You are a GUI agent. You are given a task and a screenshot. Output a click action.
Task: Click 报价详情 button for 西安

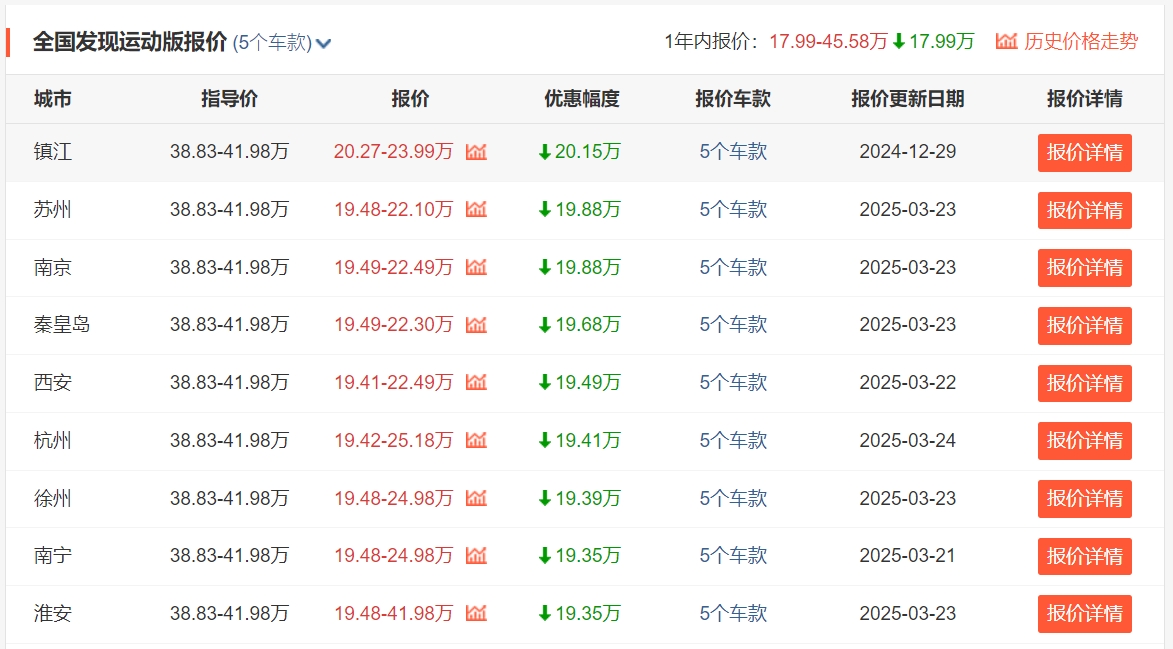tap(1084, 383)
